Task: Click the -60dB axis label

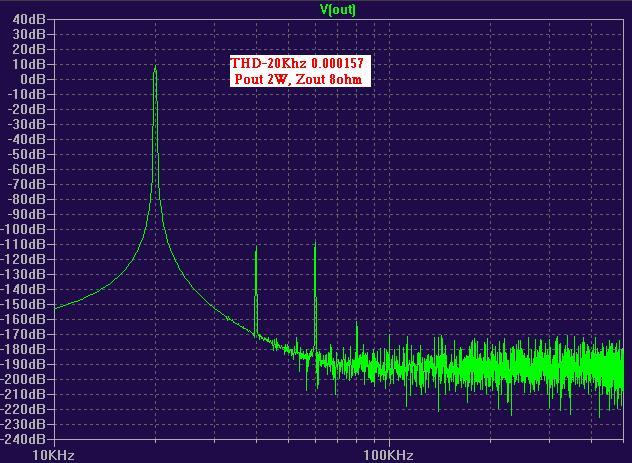Action: 27,169
